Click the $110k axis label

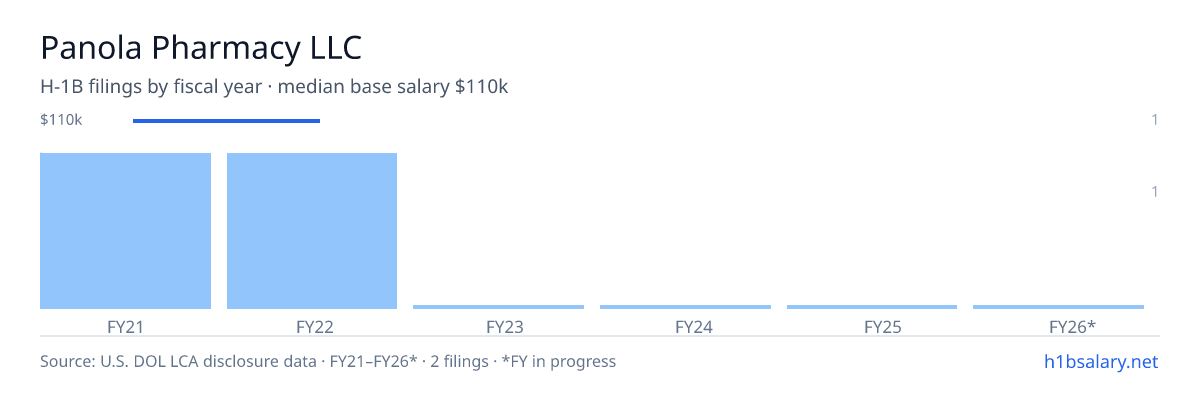click(61, 120)
